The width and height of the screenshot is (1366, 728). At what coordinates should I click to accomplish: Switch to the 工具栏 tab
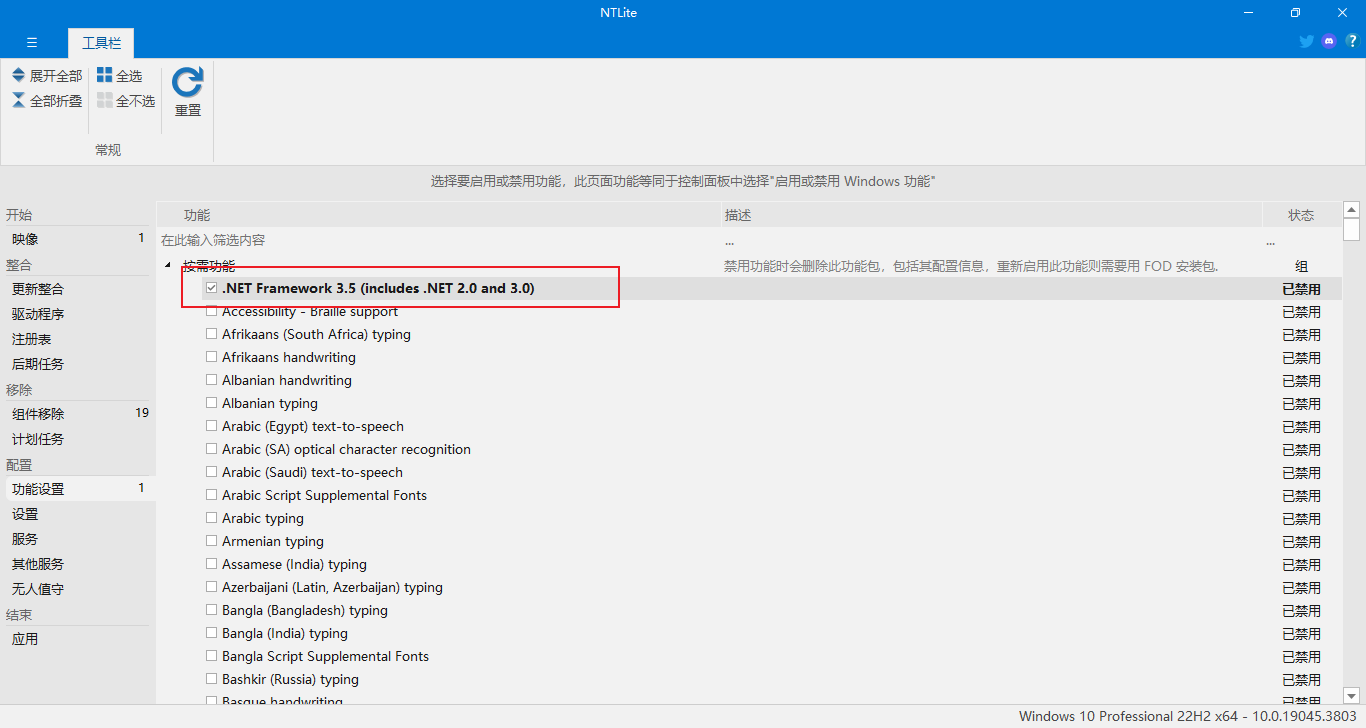pos(101,43)
